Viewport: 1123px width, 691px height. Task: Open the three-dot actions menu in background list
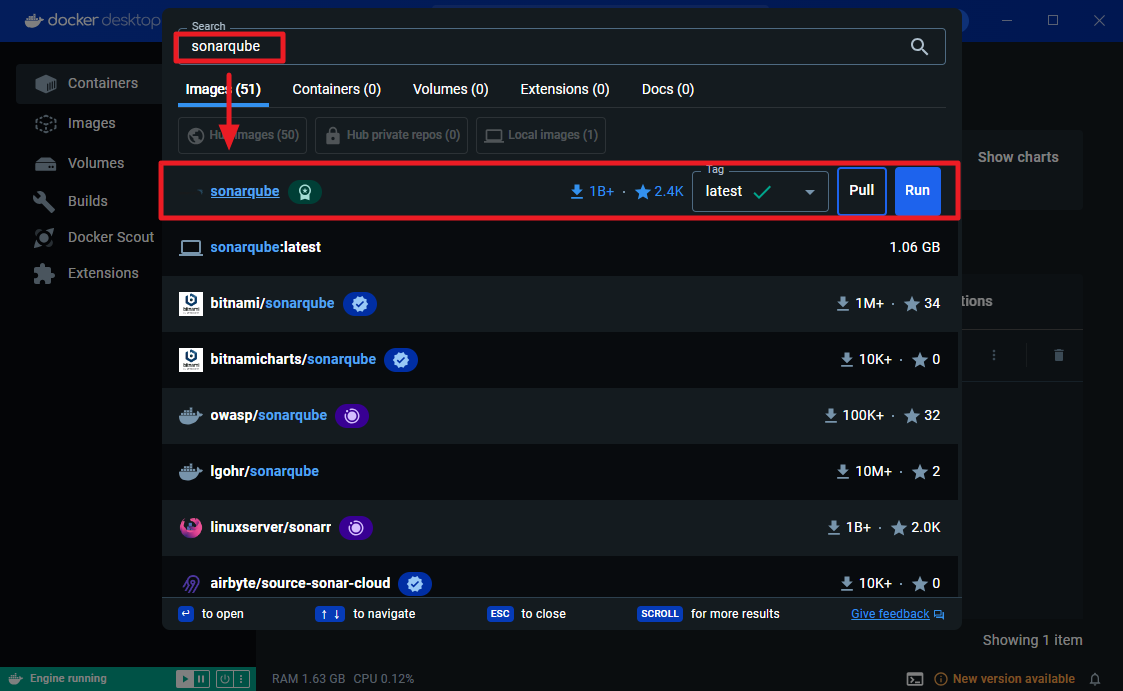pos(993,355)
